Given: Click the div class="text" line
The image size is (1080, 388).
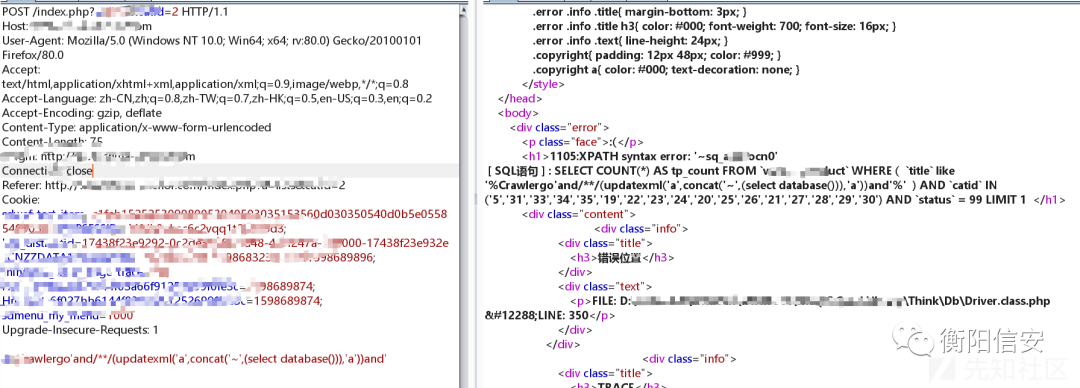Looking at the screenshot, I should coord(605,286).
